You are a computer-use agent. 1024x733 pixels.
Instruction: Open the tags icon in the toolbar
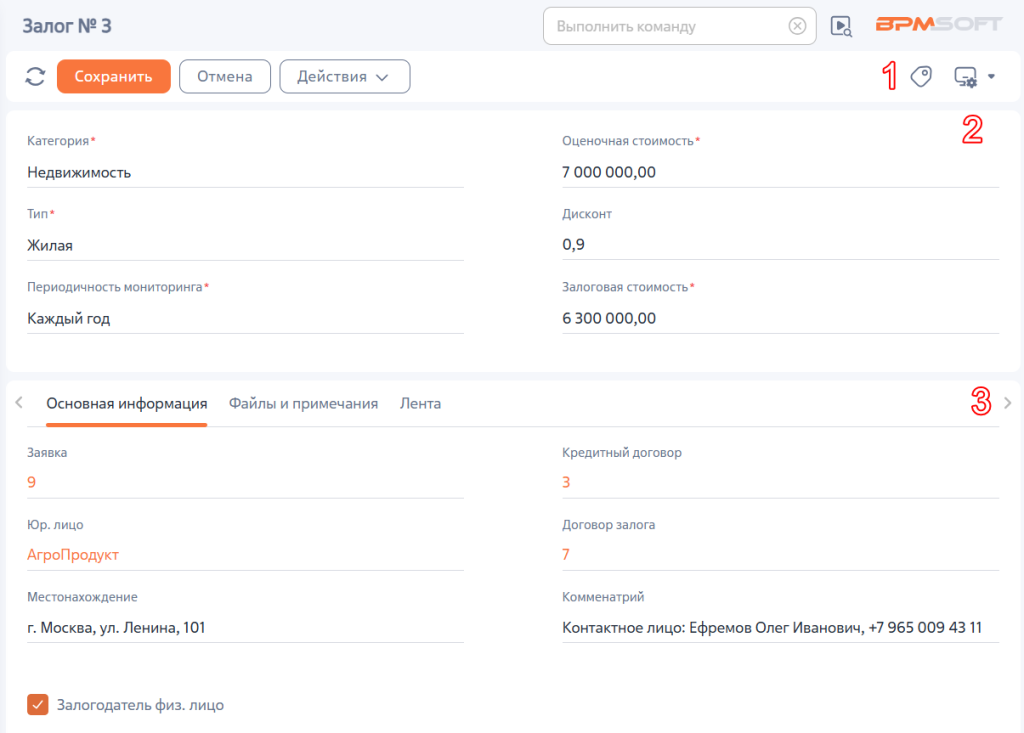tap(921, 76)
